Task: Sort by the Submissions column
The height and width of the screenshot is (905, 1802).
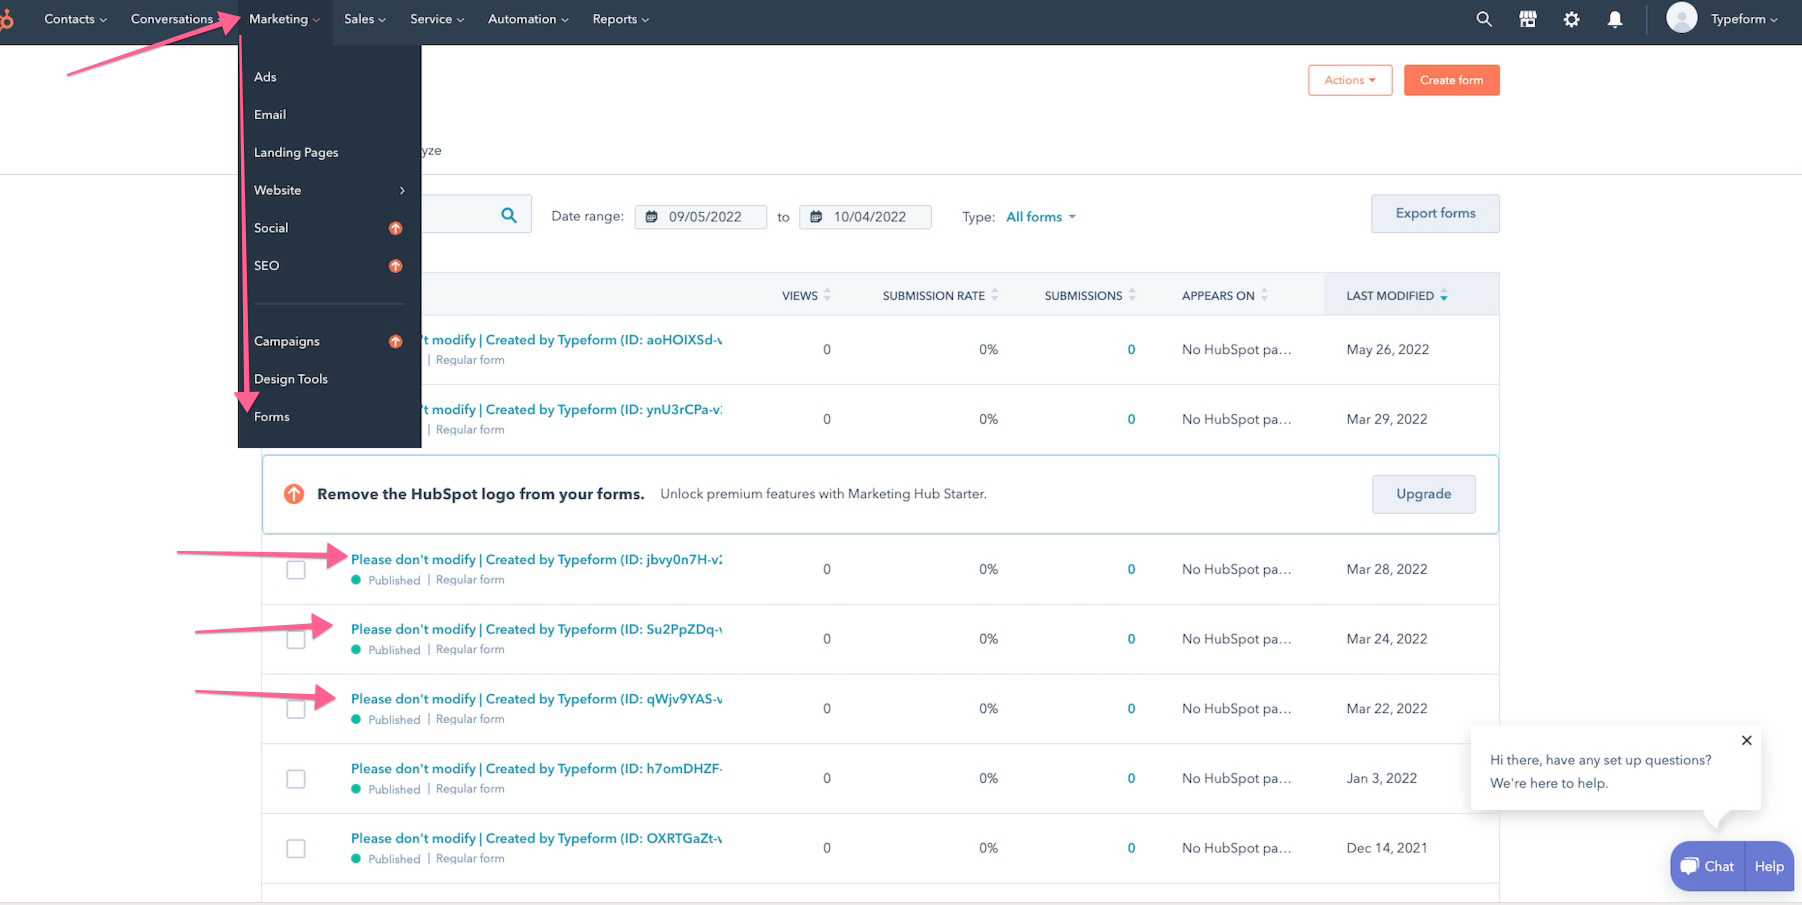Action: coord(1090,295)
